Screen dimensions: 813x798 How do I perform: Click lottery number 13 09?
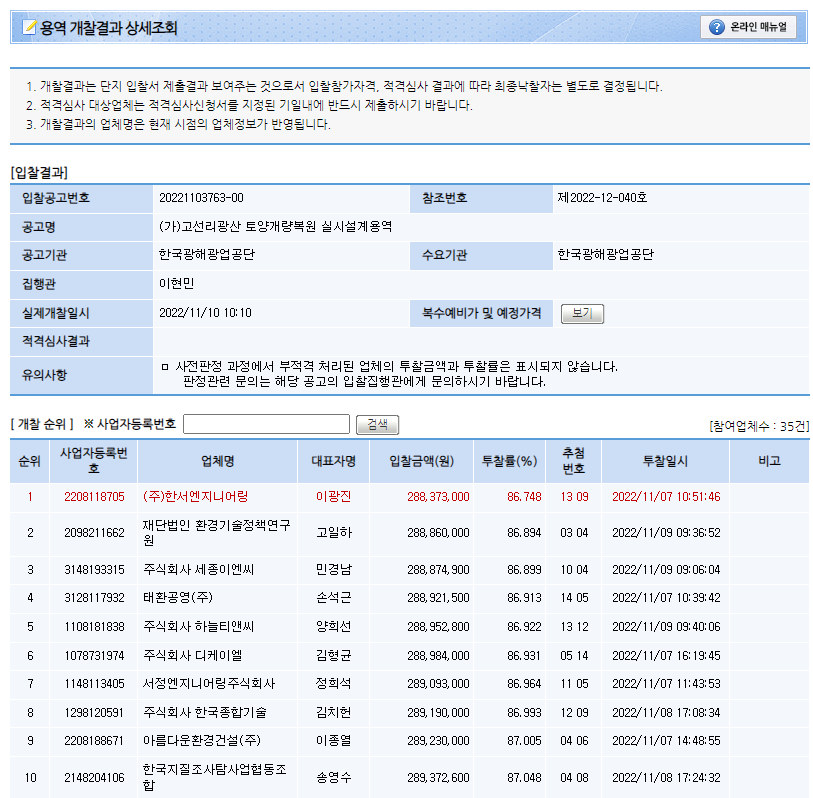tap(574, 497)
